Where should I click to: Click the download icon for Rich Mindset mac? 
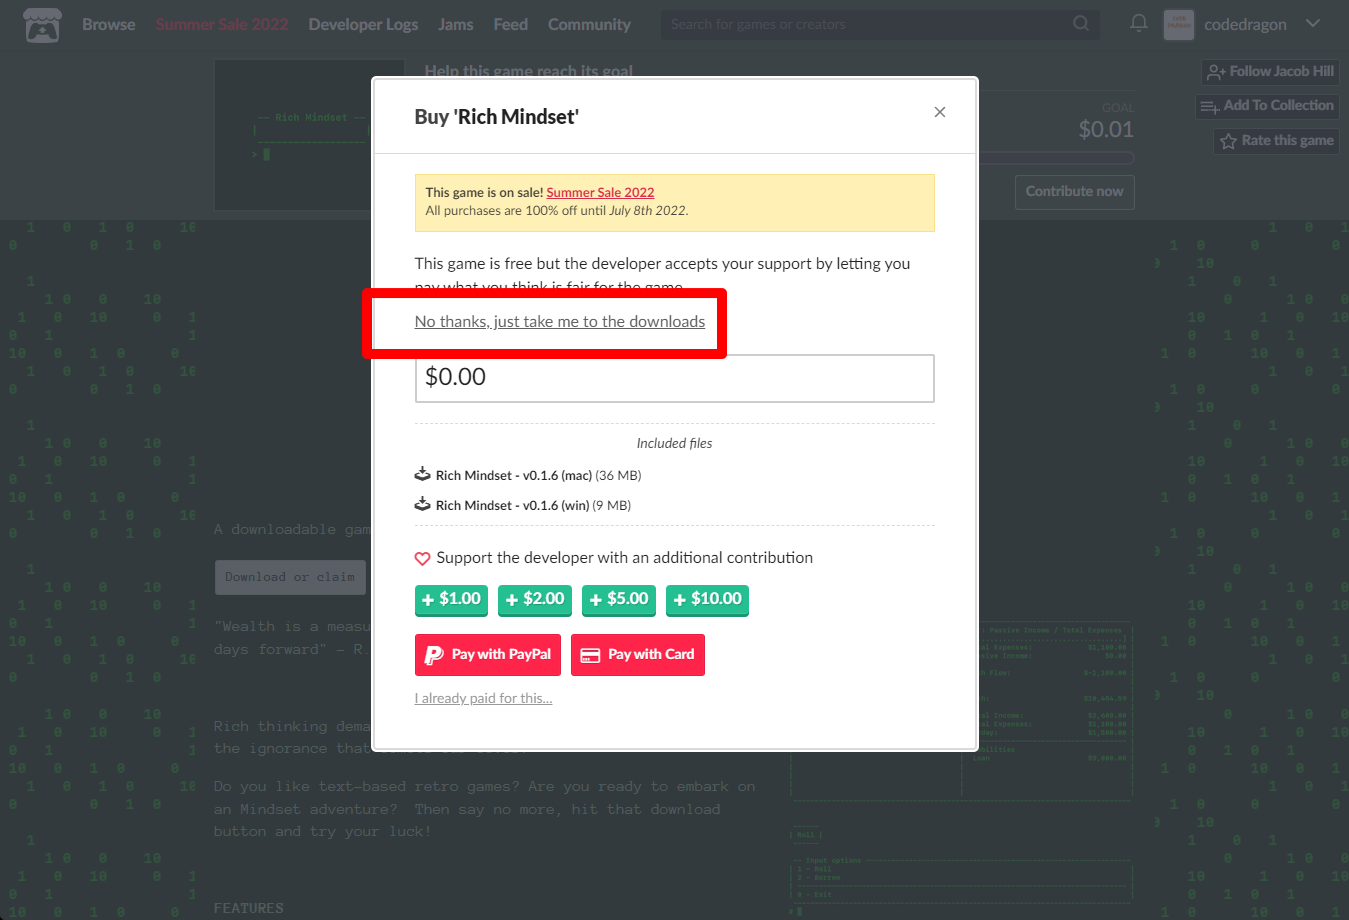pyautogui.click(x=423, y=474)
